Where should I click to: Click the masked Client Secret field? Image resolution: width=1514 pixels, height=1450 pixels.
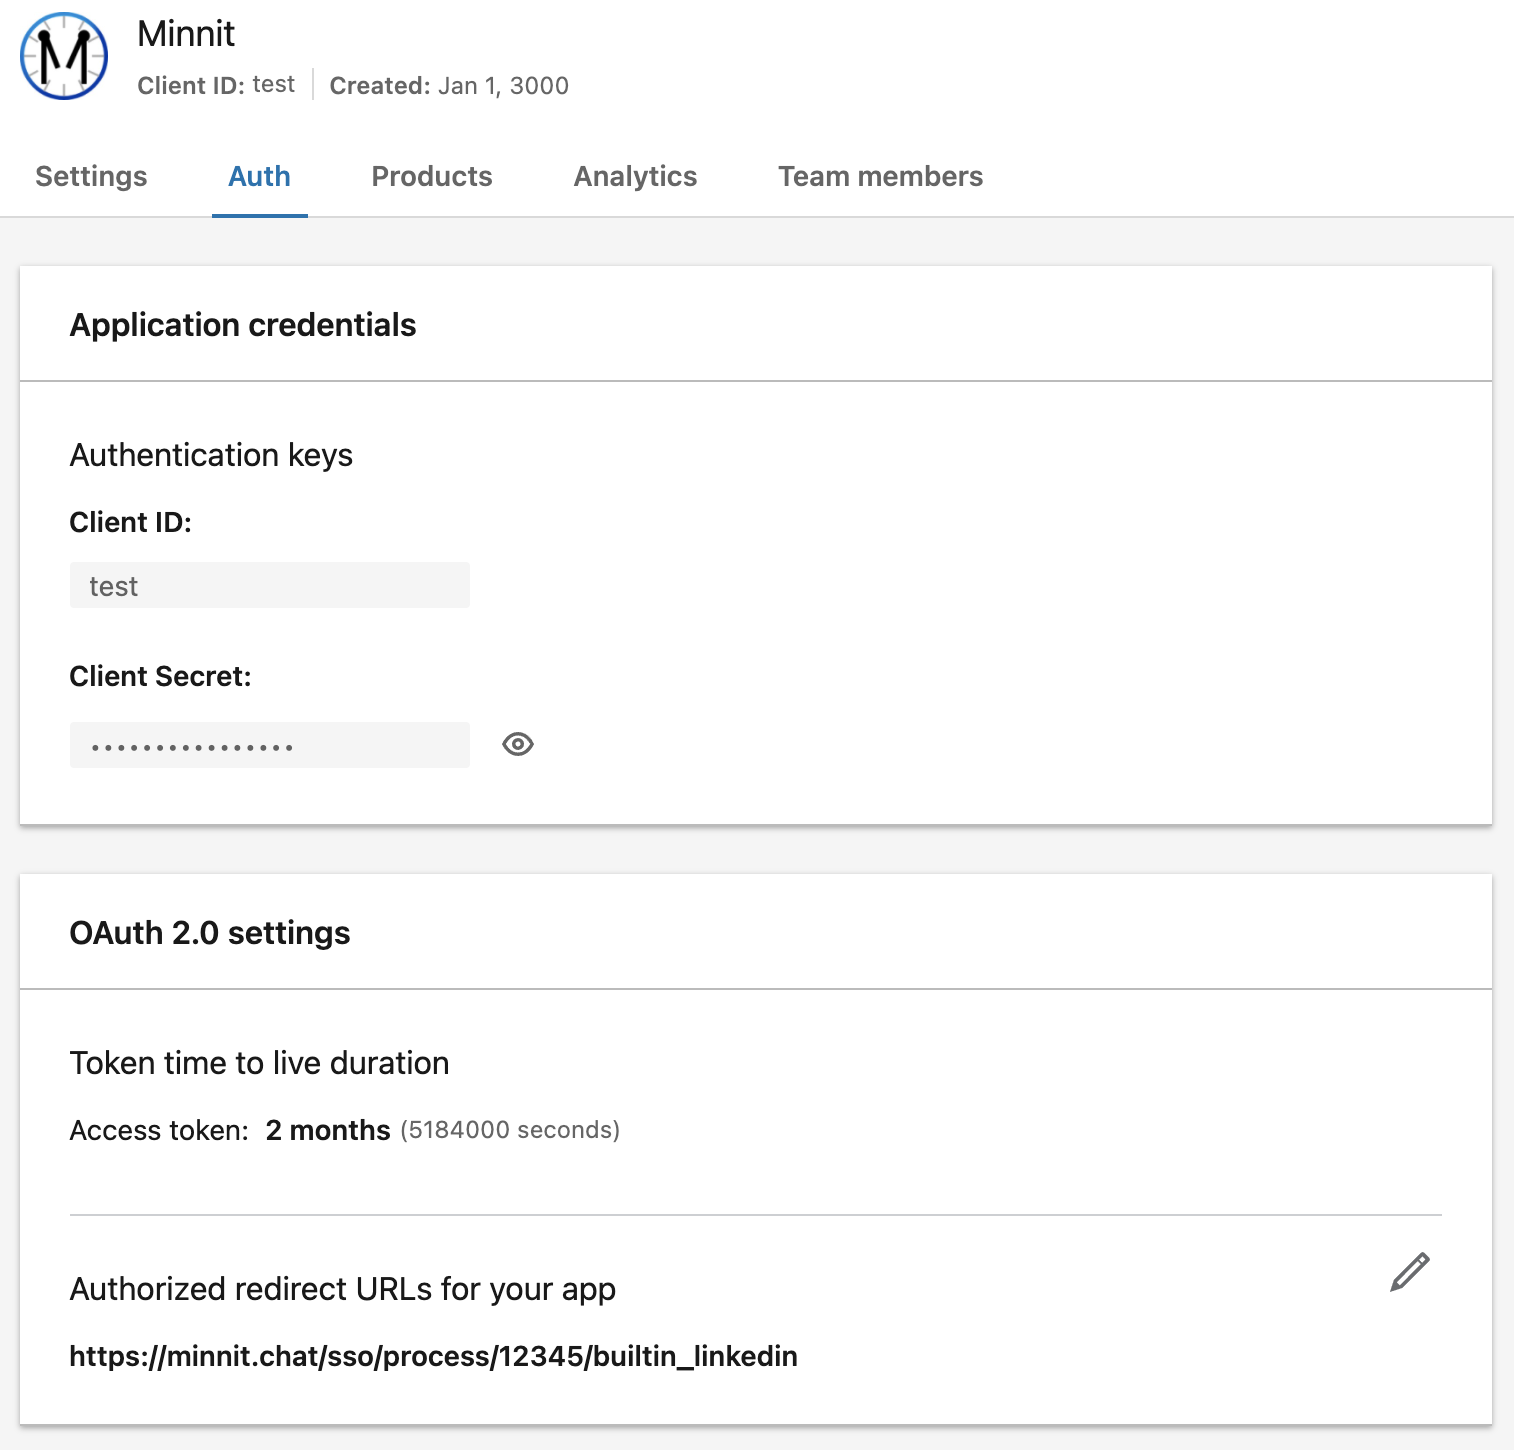point(269,744)
